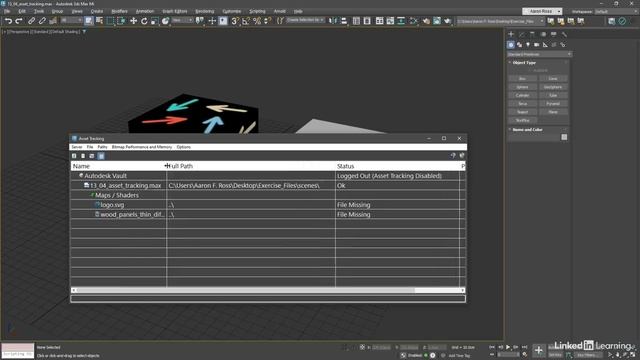Open the Selection Filter dropdown
Viewport: 640px width, 360px height.
pyautogui.click(x=71, y=20)
